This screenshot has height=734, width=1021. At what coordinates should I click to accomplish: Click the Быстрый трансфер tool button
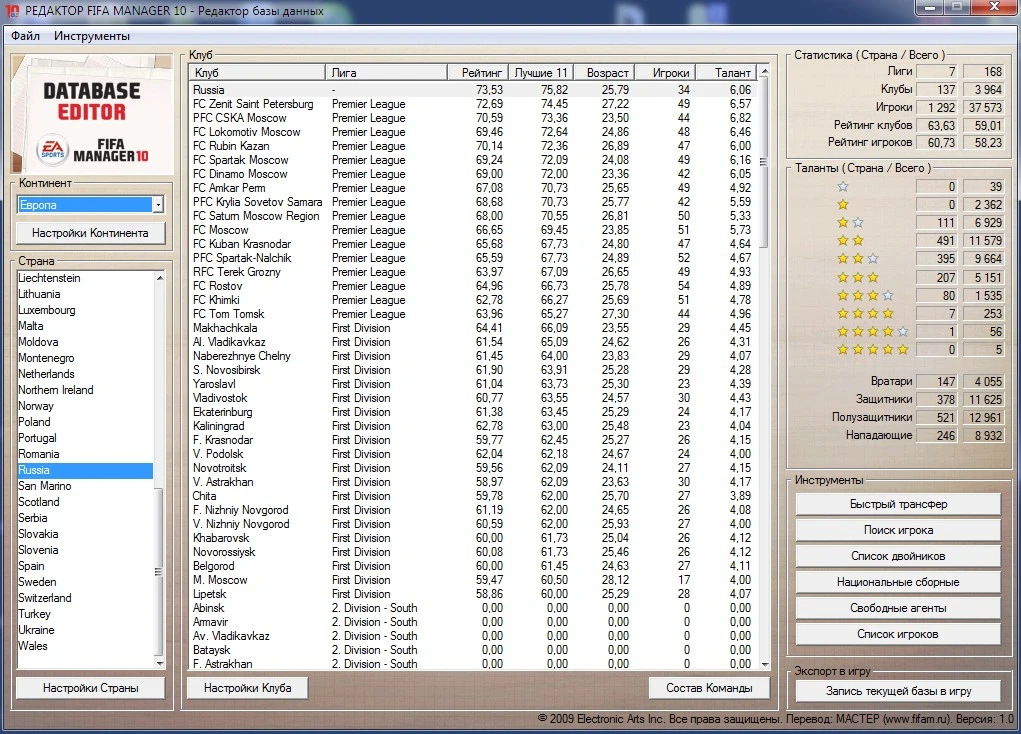click(898, 504)
